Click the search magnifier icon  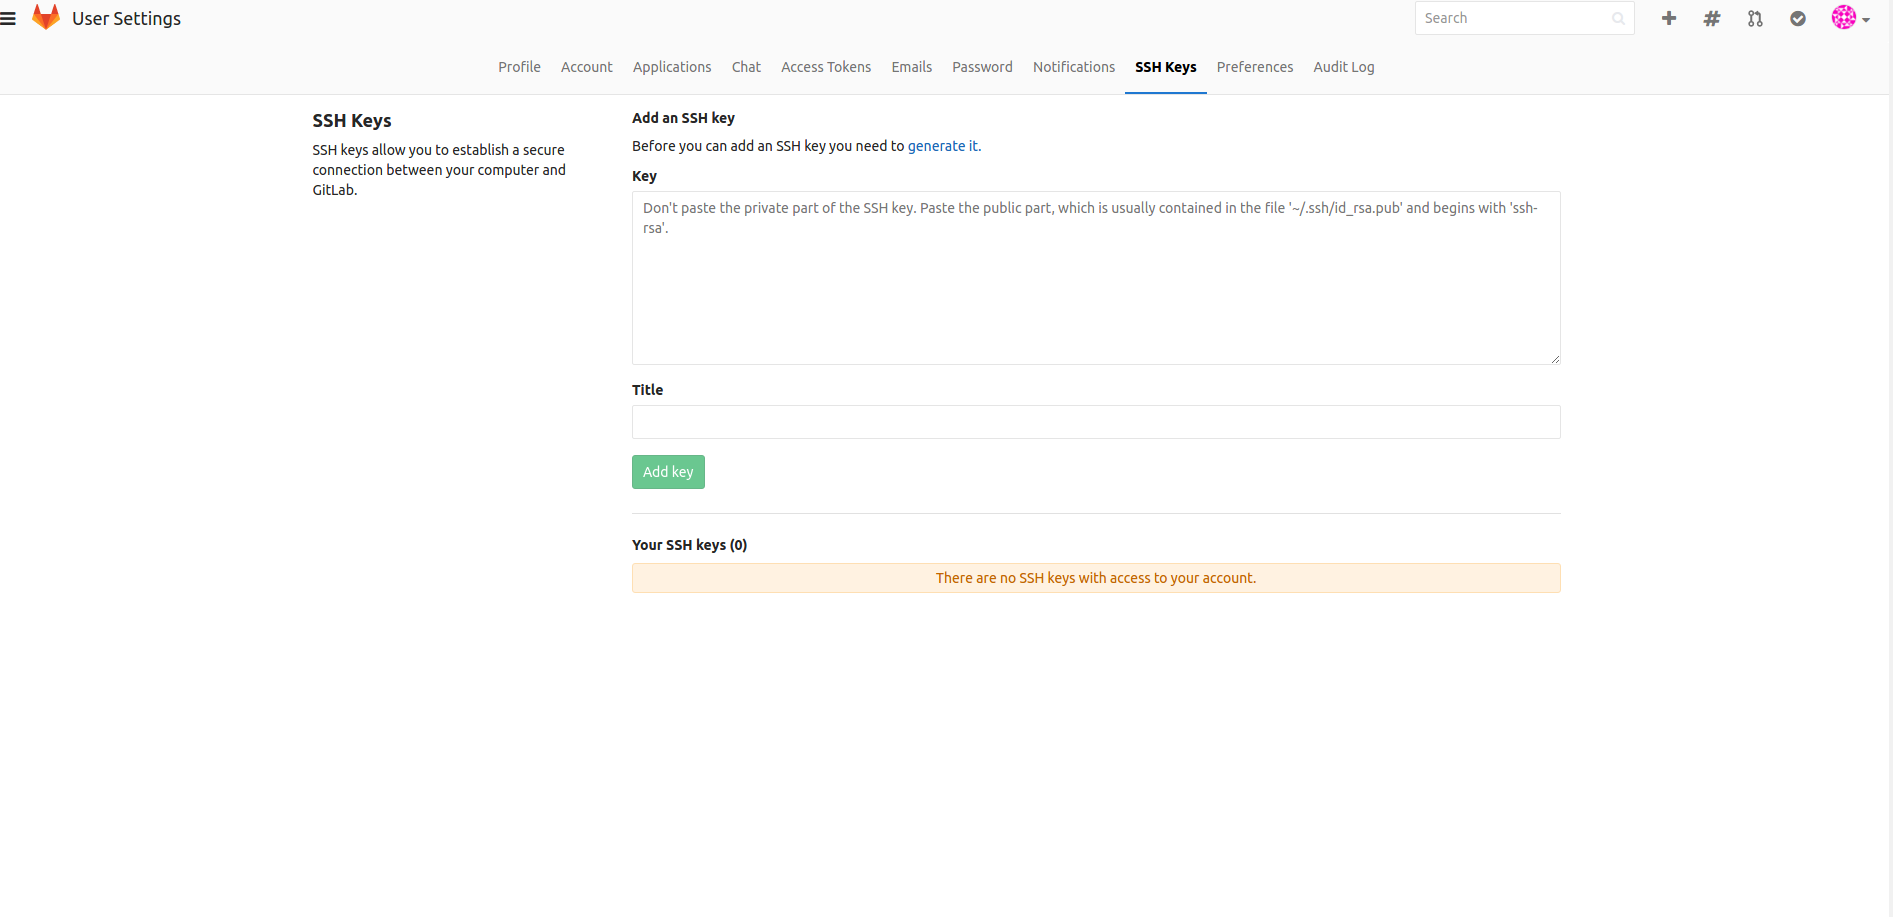click(1618, 18)
